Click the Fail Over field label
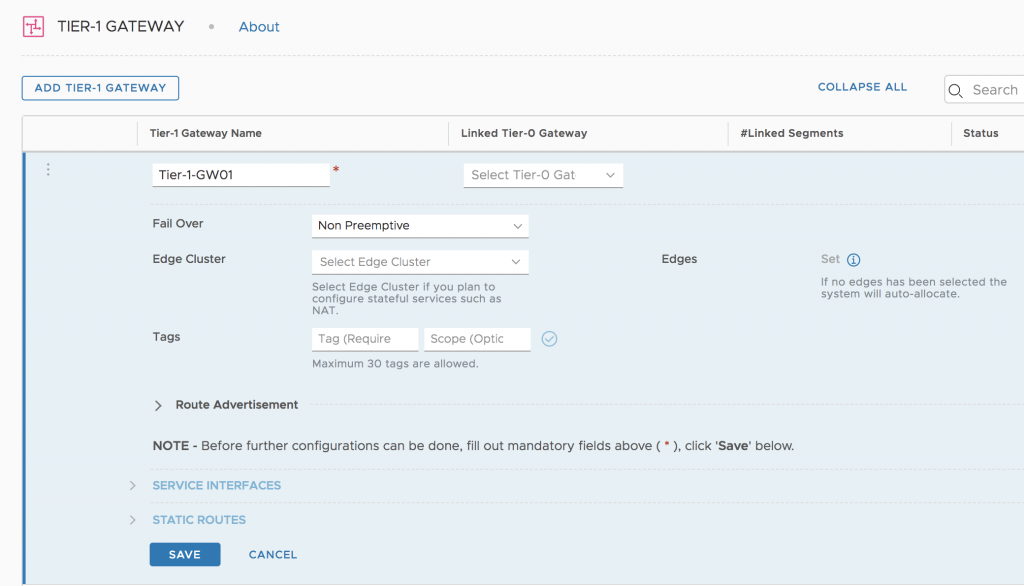The height and width of the screenshot is (586, 1024). point(178,223)
